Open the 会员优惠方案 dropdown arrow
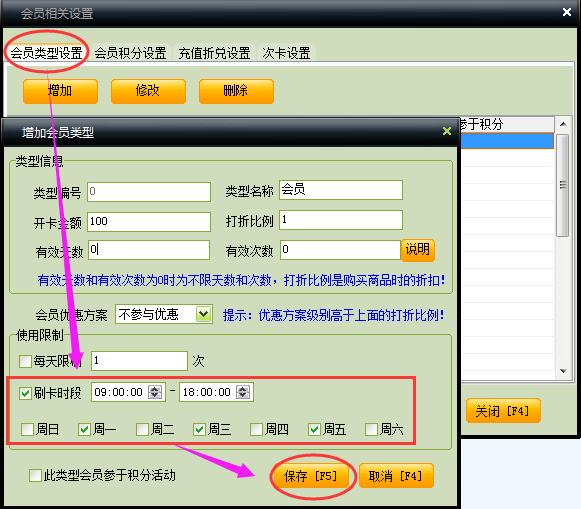 (203, 314)
